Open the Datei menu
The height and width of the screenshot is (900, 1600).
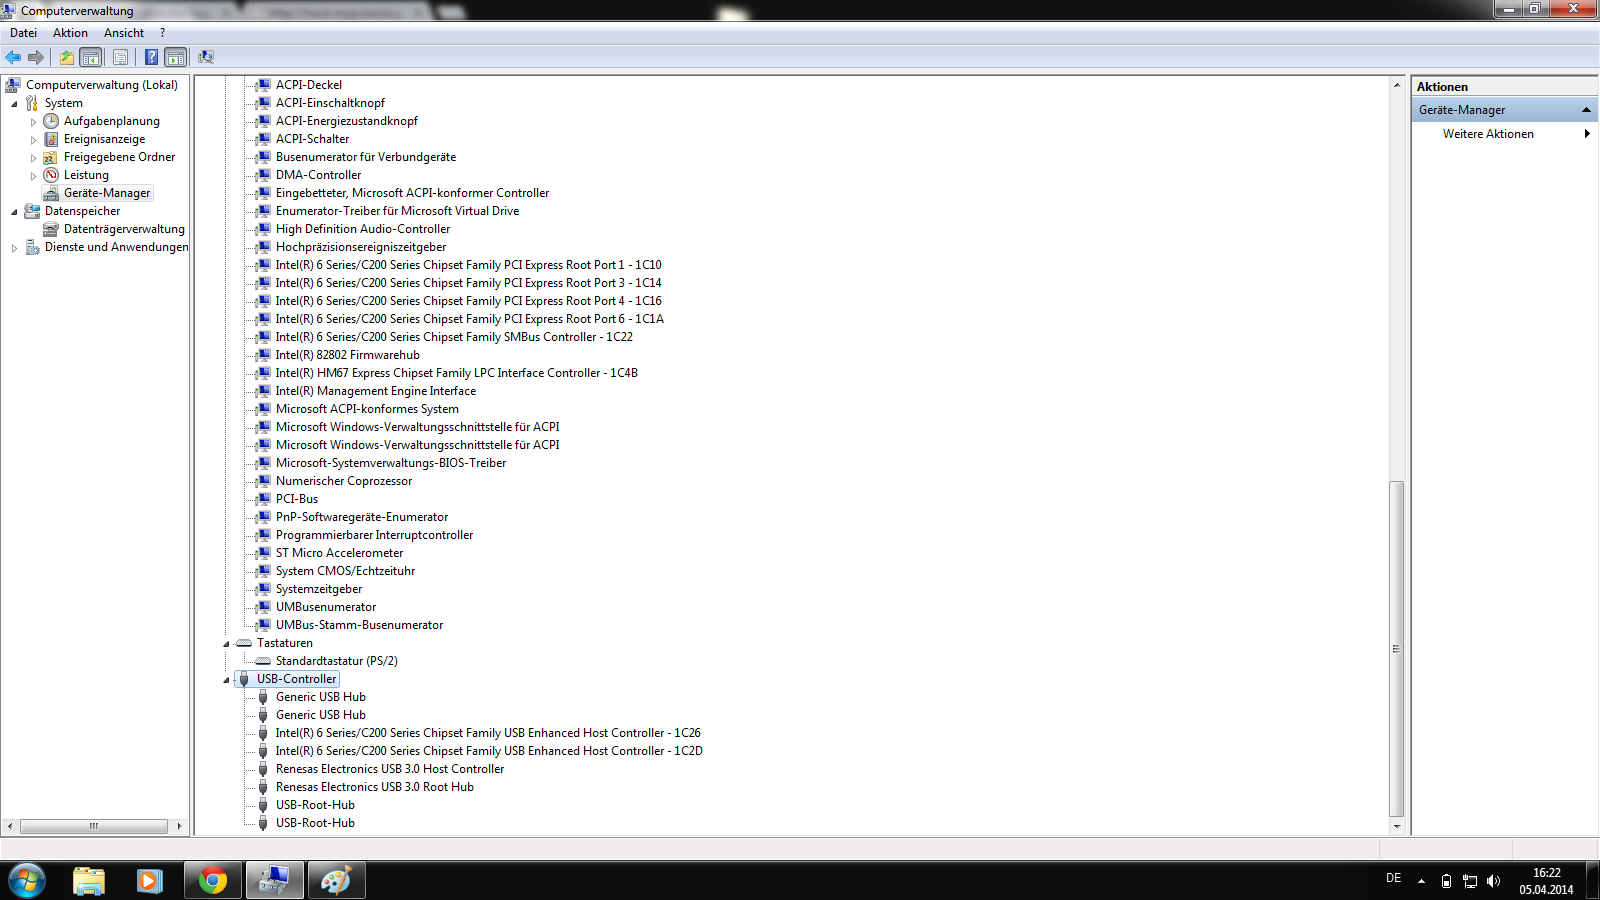pos(23,33)
